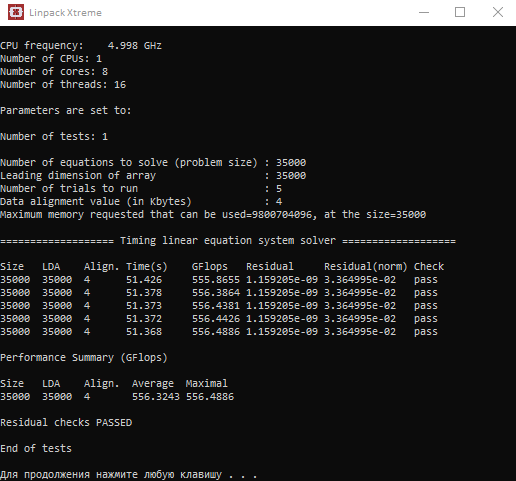Close the Linpack Xtreme window

pos(498,12)
